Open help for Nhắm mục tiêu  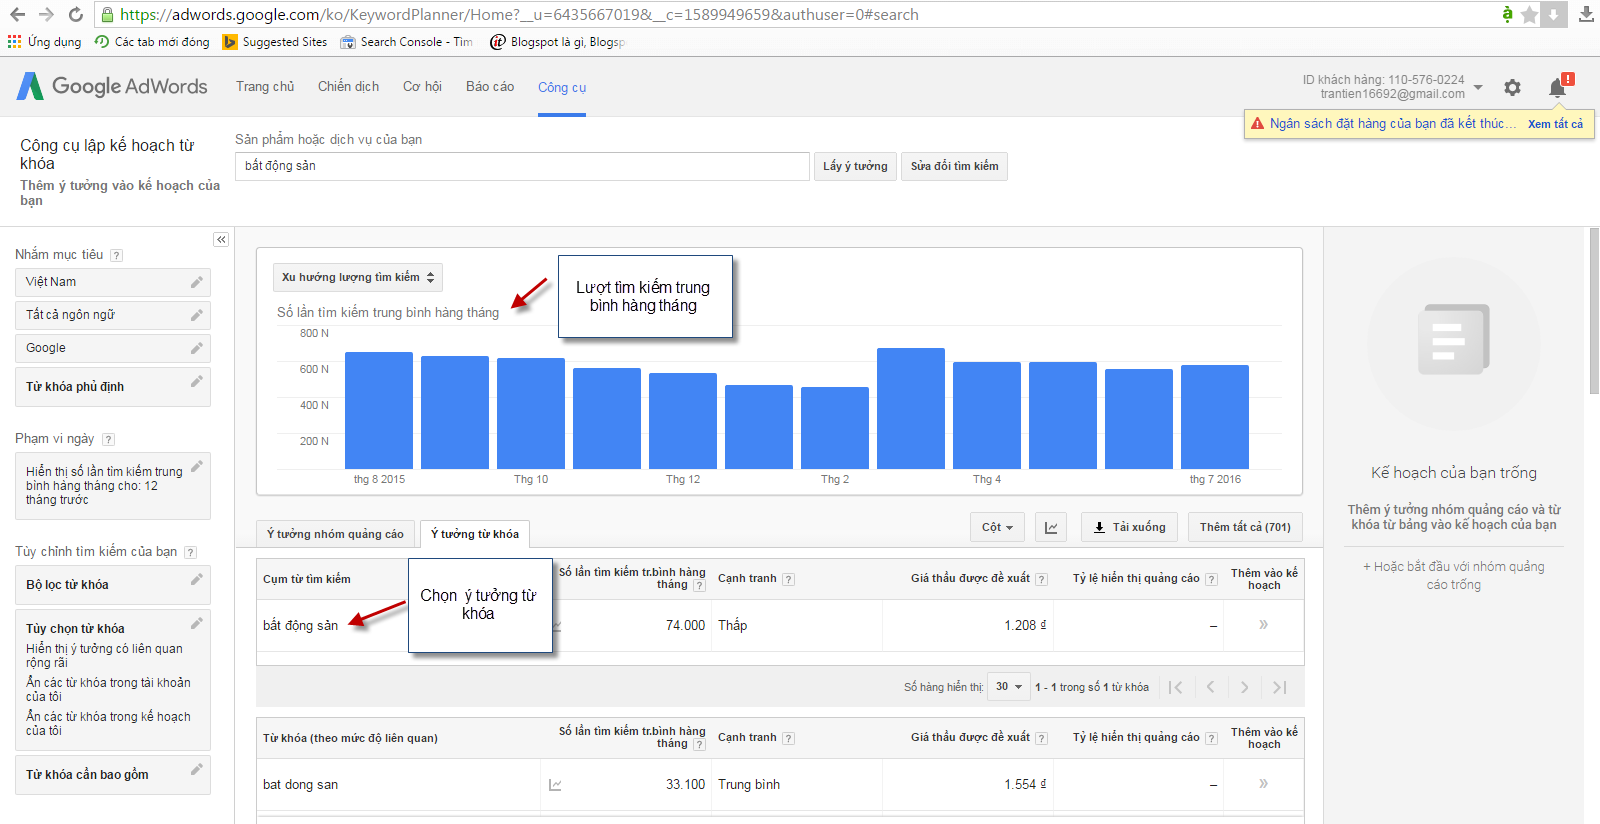116,255
